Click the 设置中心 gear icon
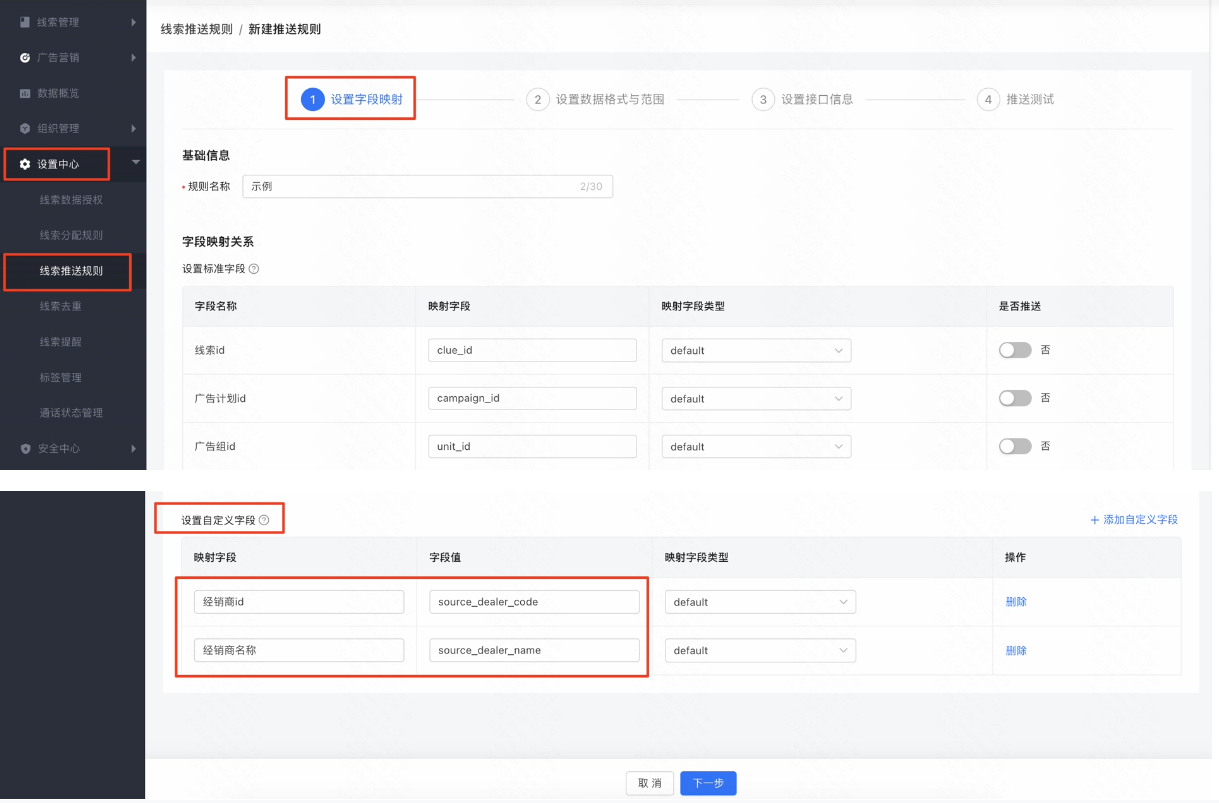The height and width of the screenshot is (803, 1219). (x=25, y=164)
